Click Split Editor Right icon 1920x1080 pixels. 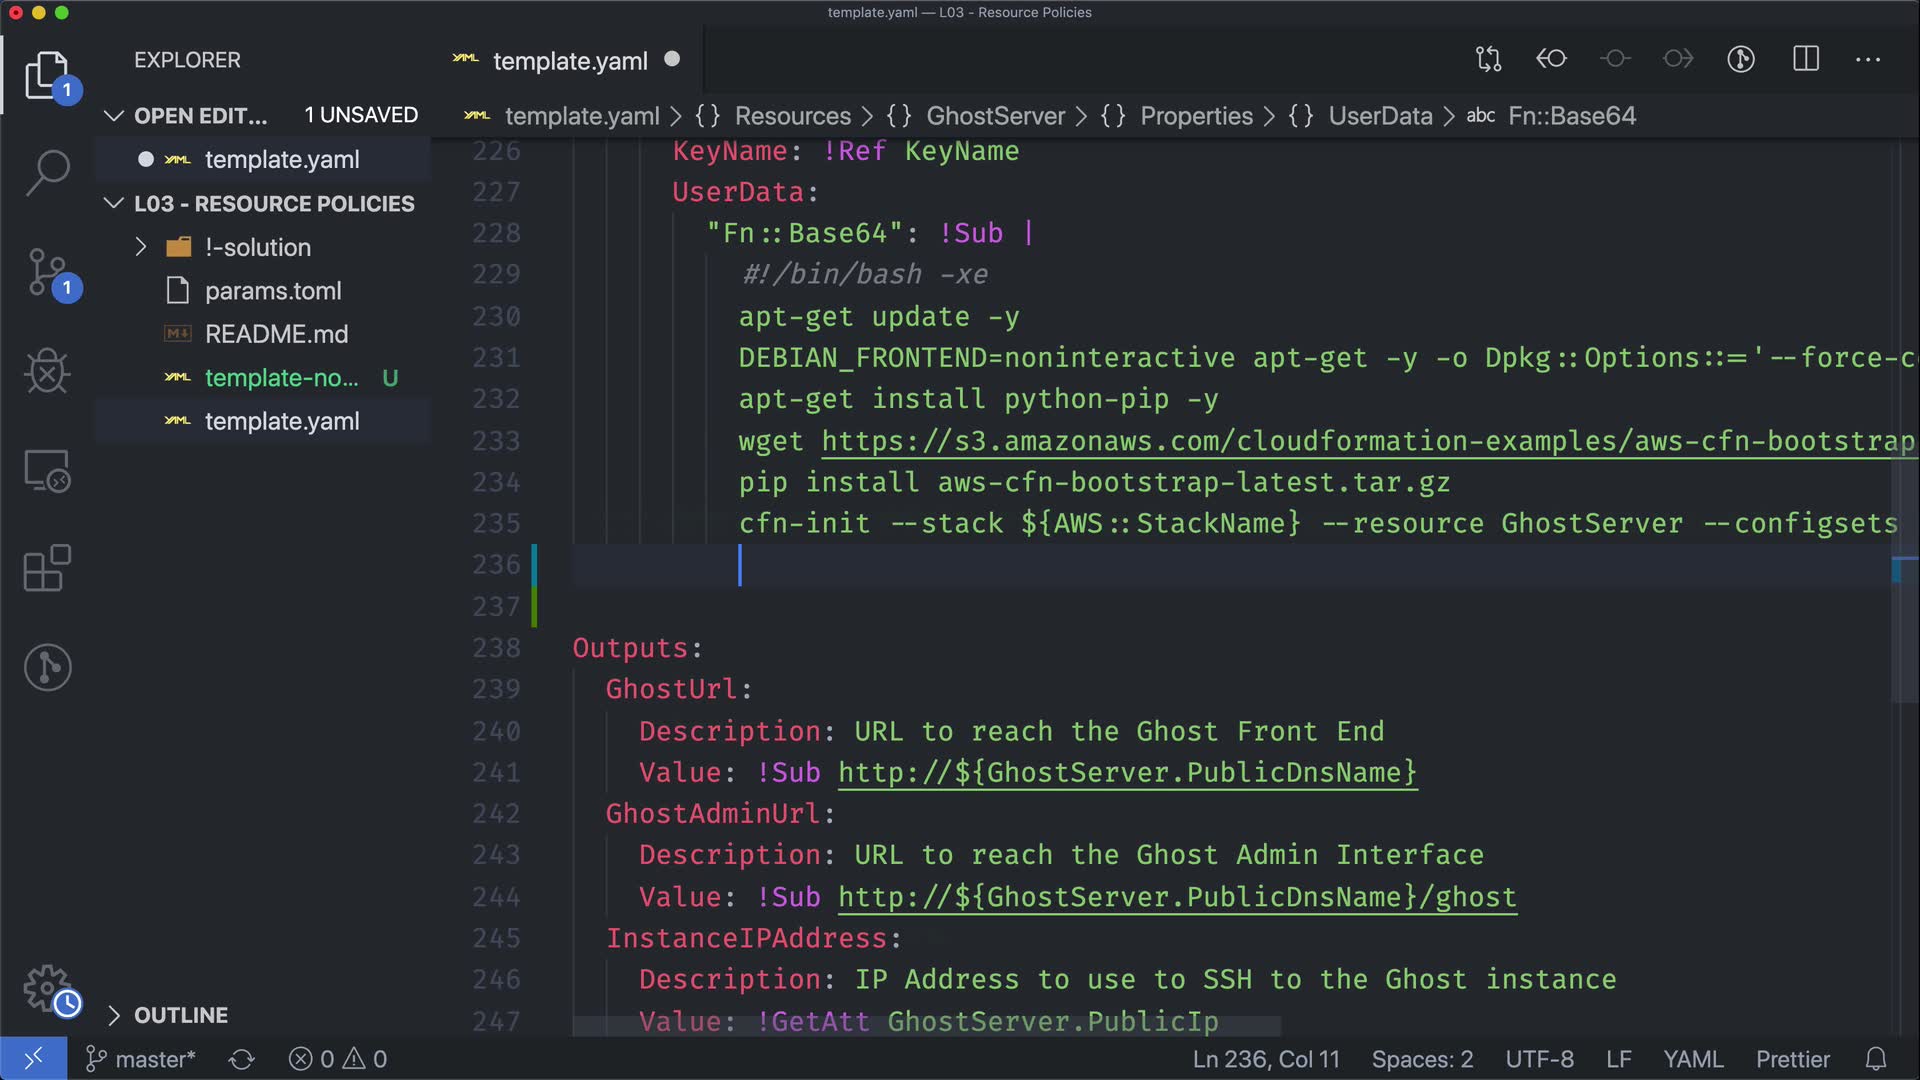tap(1806, 59)
